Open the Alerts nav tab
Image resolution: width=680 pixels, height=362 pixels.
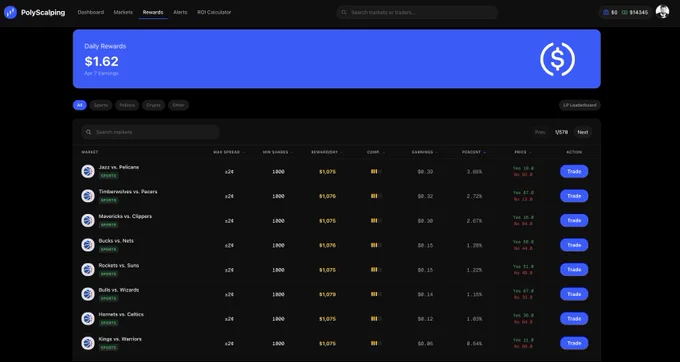(180, 13)
